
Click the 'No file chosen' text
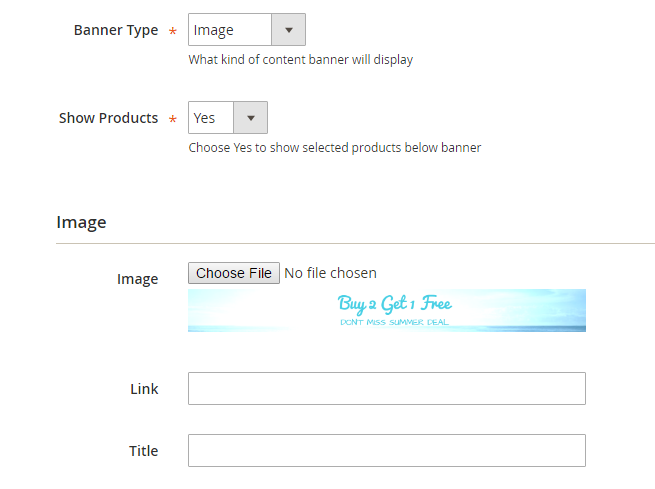pyautogui.click(x=330, y=273)
